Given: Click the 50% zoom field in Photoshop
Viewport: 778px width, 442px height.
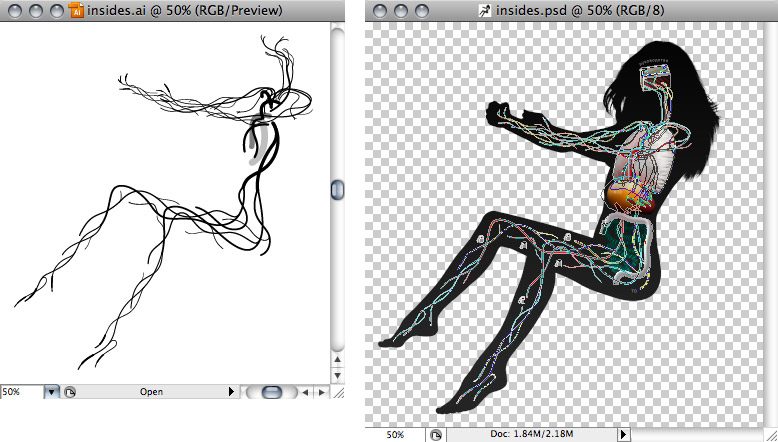Looking at the screenshot, I should 395,434.
